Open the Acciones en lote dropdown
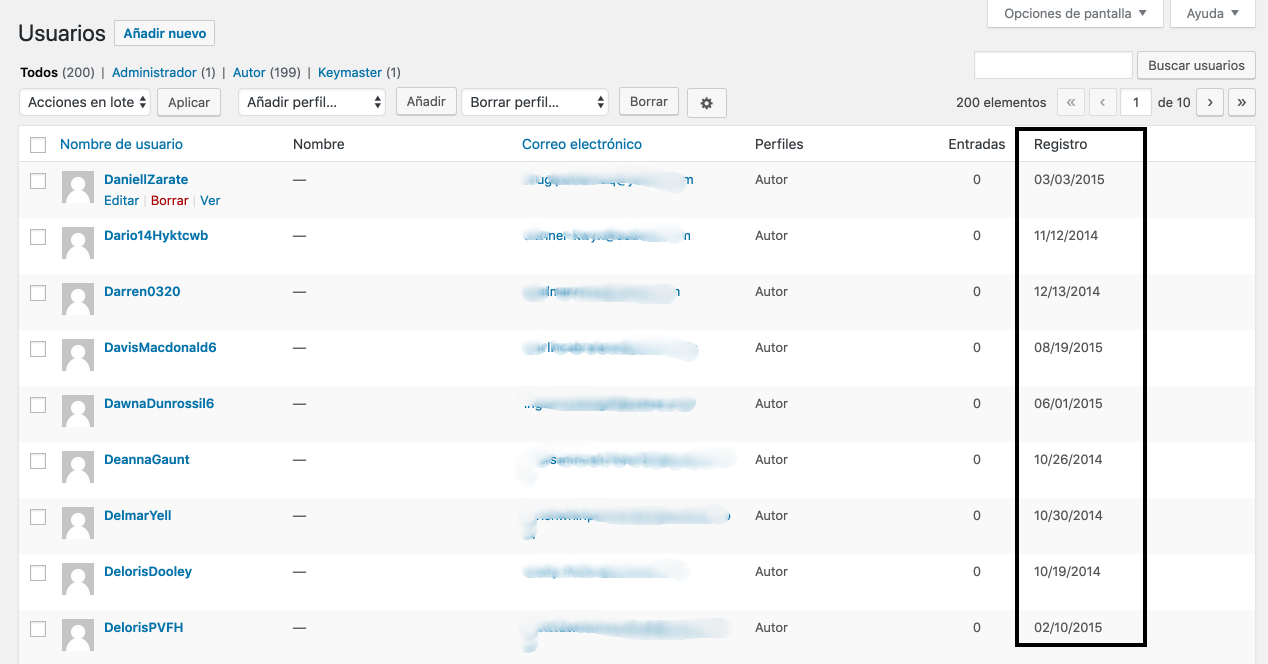The width and height of the screenshot is (1268, 664). [x=85, y=102]
